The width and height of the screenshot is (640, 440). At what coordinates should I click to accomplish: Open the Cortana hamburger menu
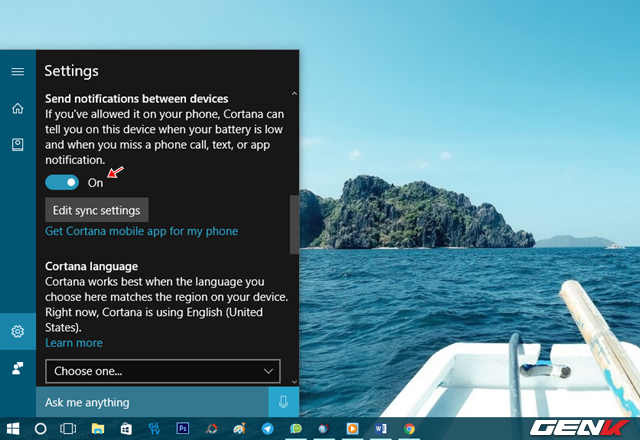coord(18,72)
